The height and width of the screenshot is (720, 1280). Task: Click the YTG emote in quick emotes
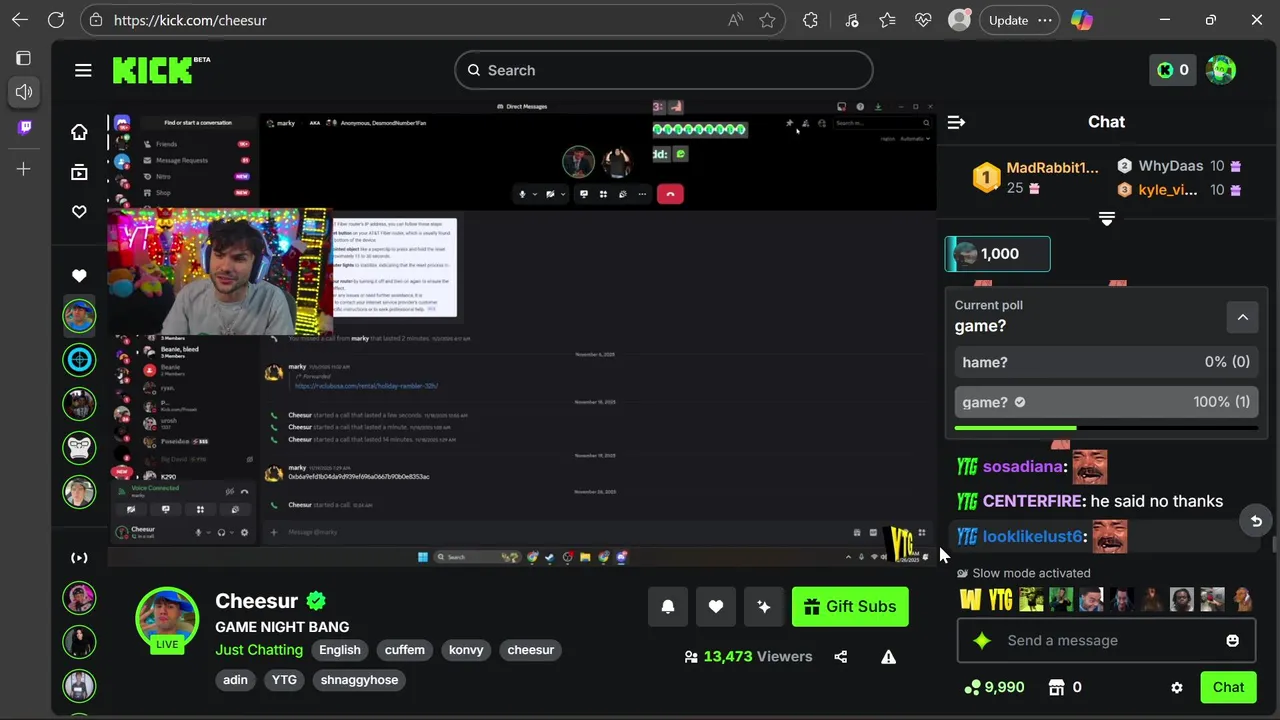pyautogui.click(x=1000, y=599)
